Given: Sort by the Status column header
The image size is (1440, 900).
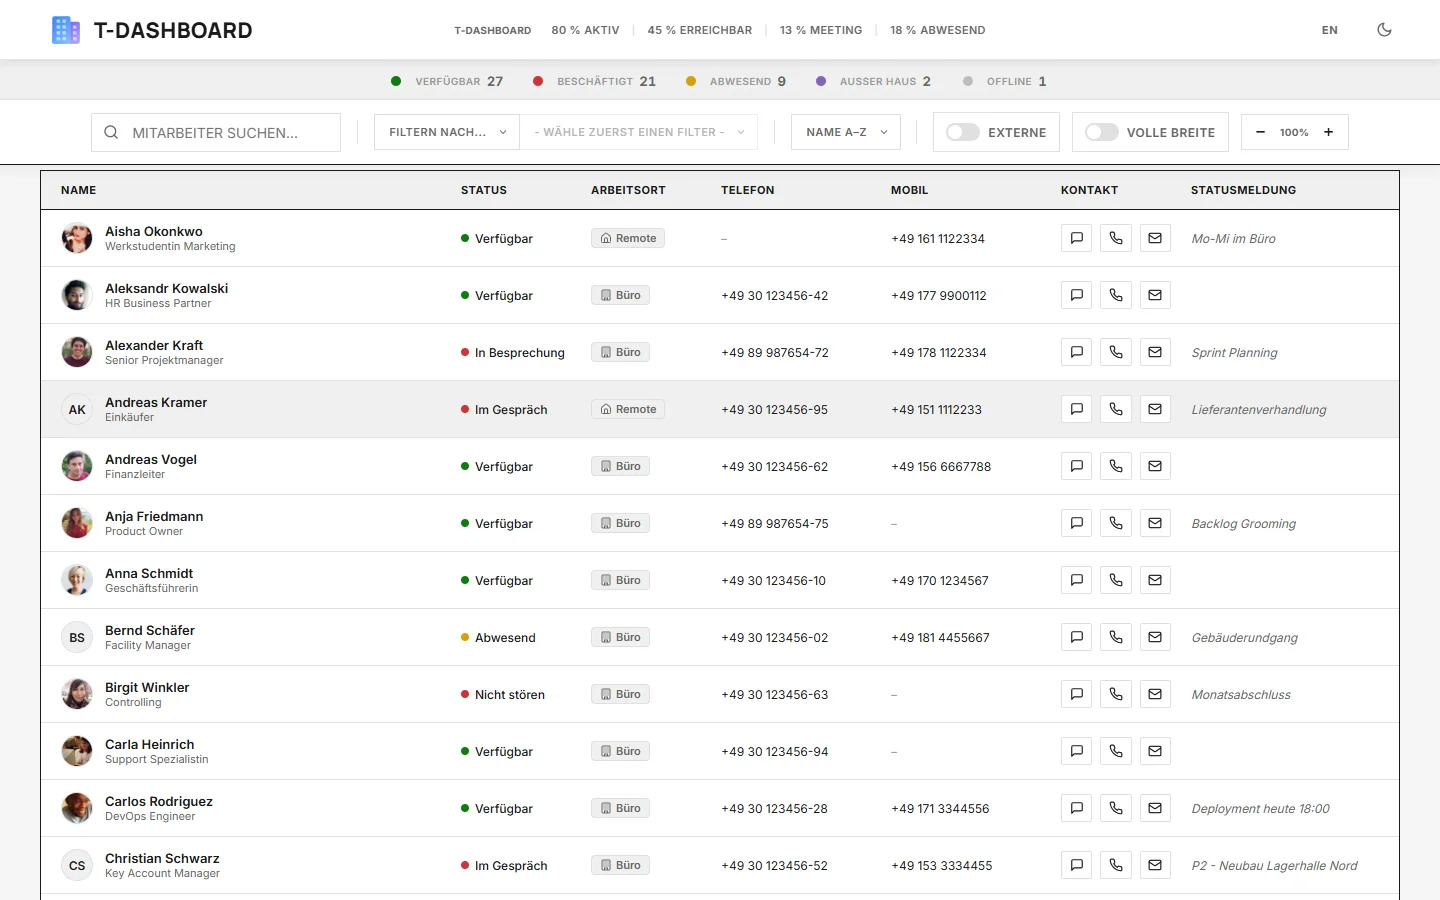Looking at the screenshot, I should [x=484, y=190].
